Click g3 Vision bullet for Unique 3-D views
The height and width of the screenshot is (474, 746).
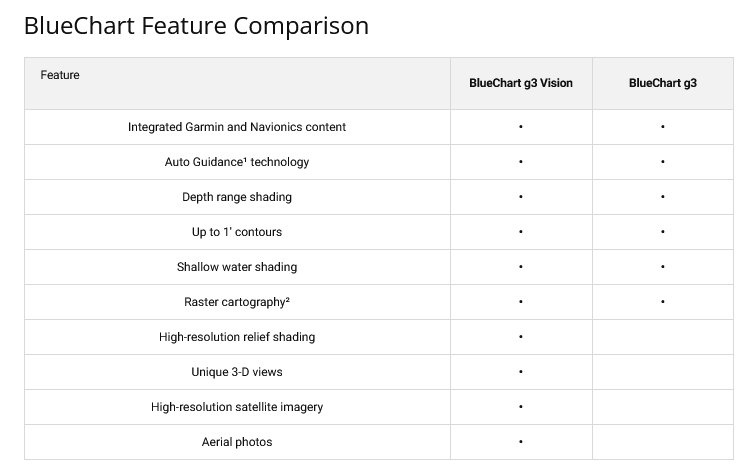(x=521, y=372)
